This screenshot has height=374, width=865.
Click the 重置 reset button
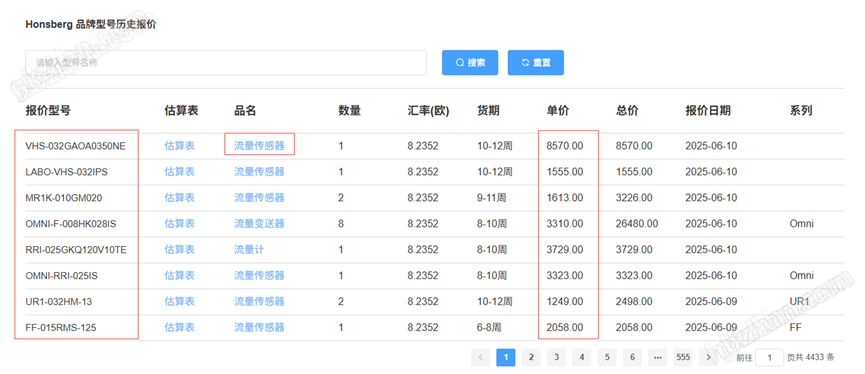click(536, 63)
